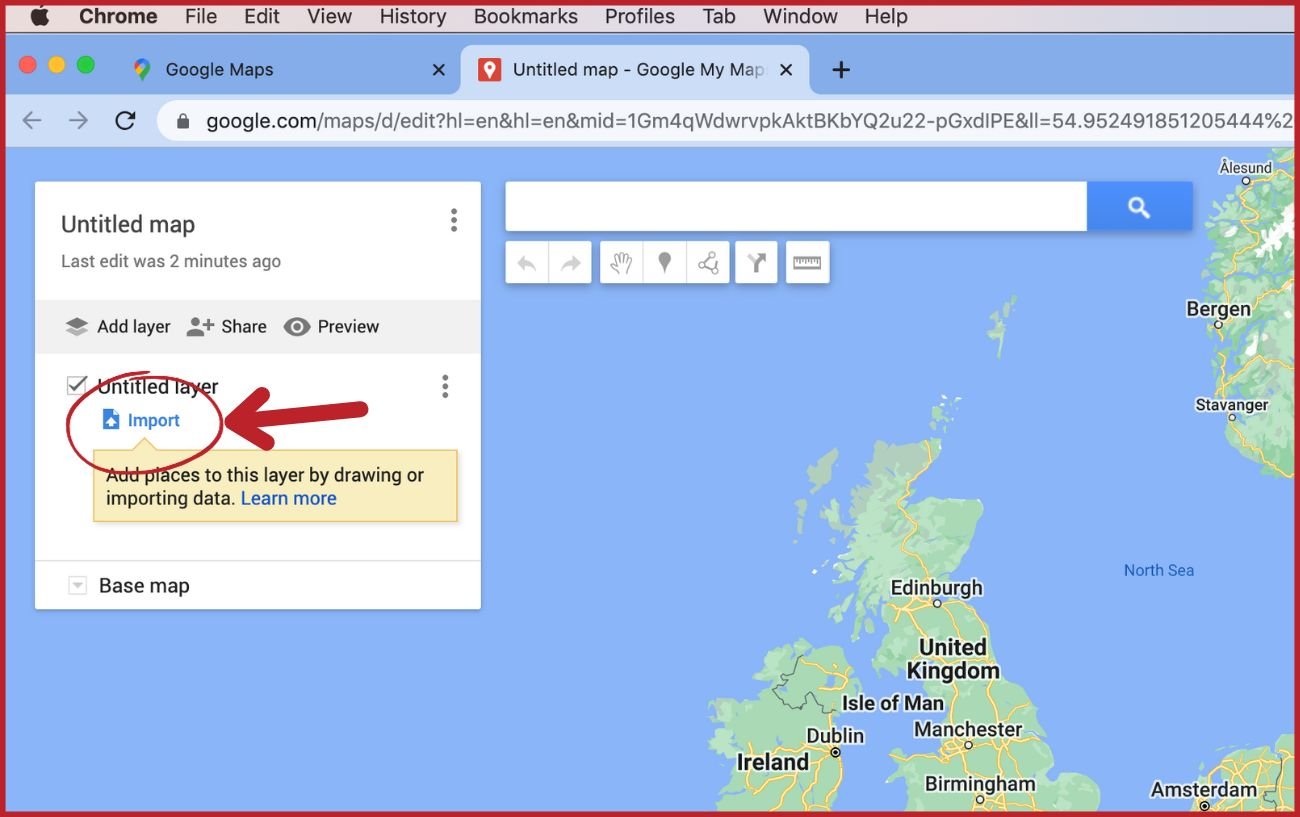
Task: Open the Edit menu
Action: click(x=262, y=16)
